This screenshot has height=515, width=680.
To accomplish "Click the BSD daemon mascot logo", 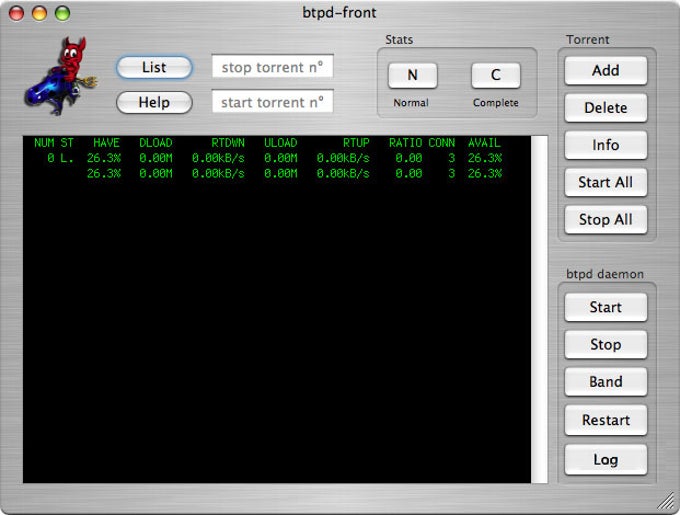I will (x=60, y=76).
